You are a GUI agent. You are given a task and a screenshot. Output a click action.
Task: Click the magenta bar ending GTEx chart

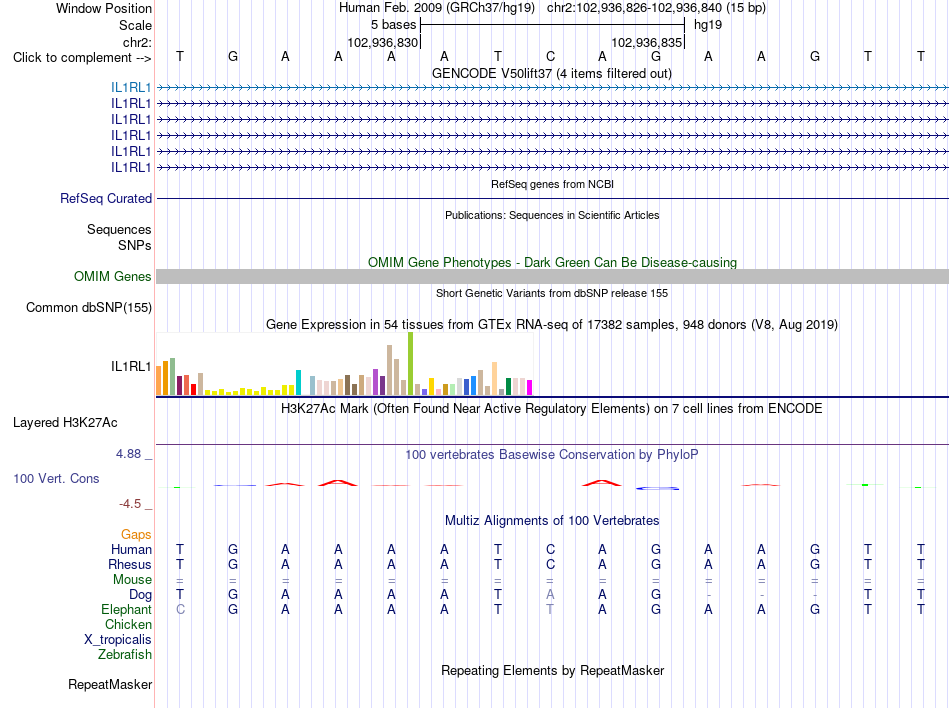(x=530, y=388)
